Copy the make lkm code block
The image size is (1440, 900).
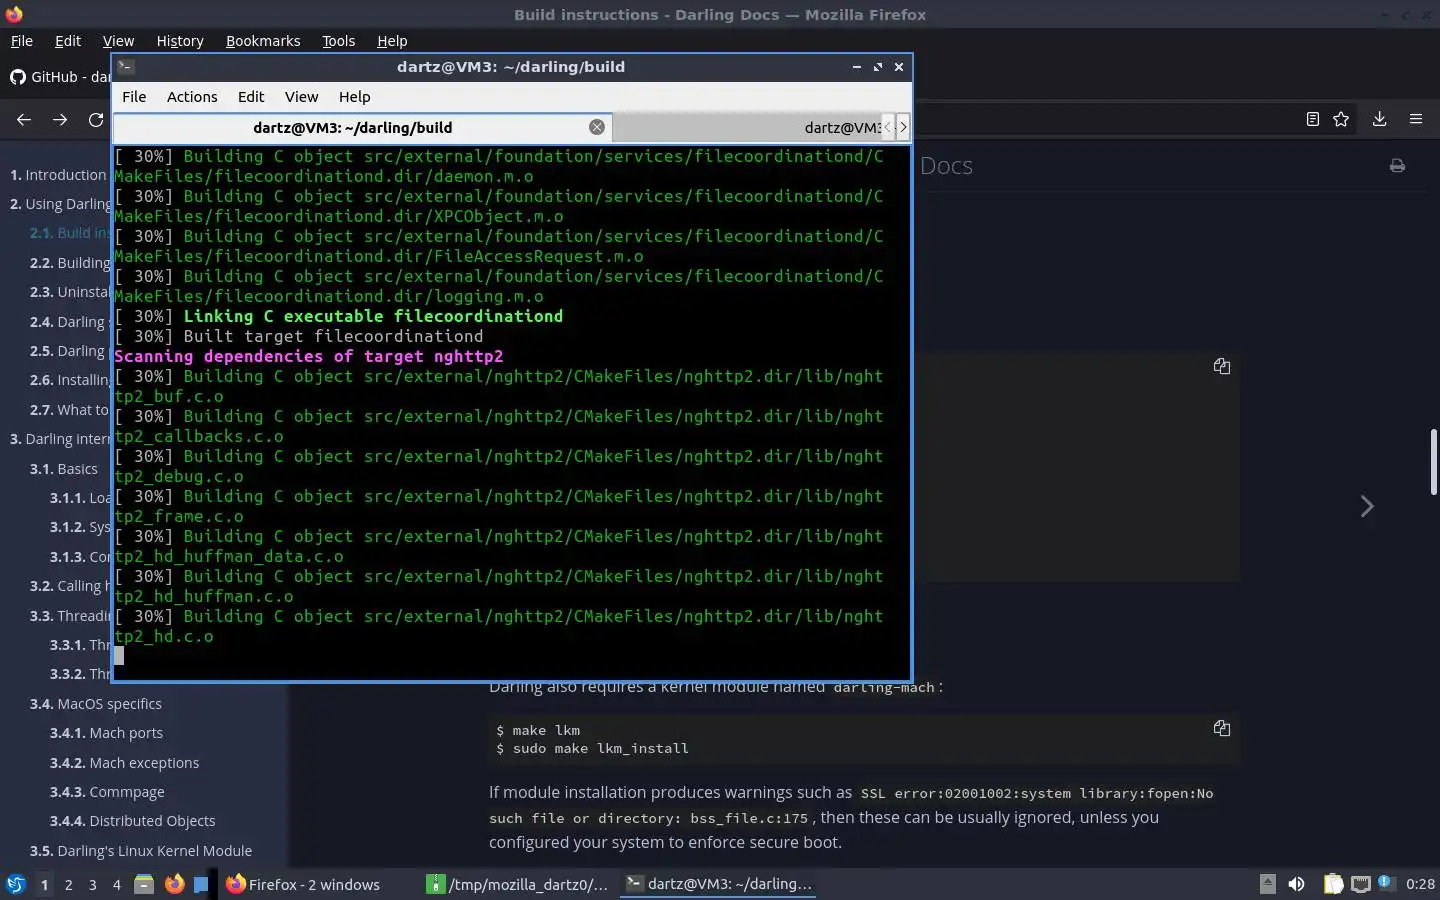[1222, 728]
